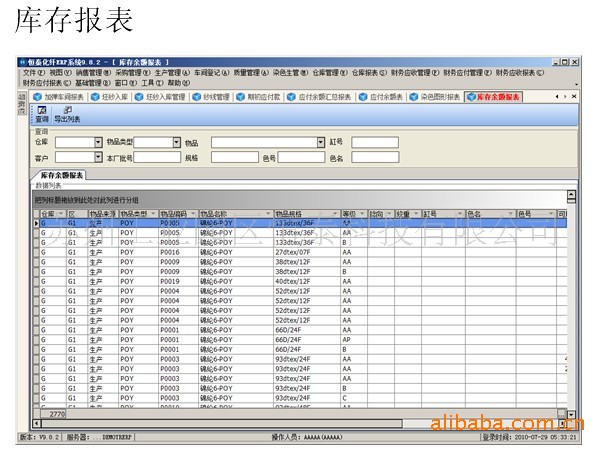Click the 导出列表 (export list) icon
Viewport: 607px width, 451px height.
pos(67,109)
